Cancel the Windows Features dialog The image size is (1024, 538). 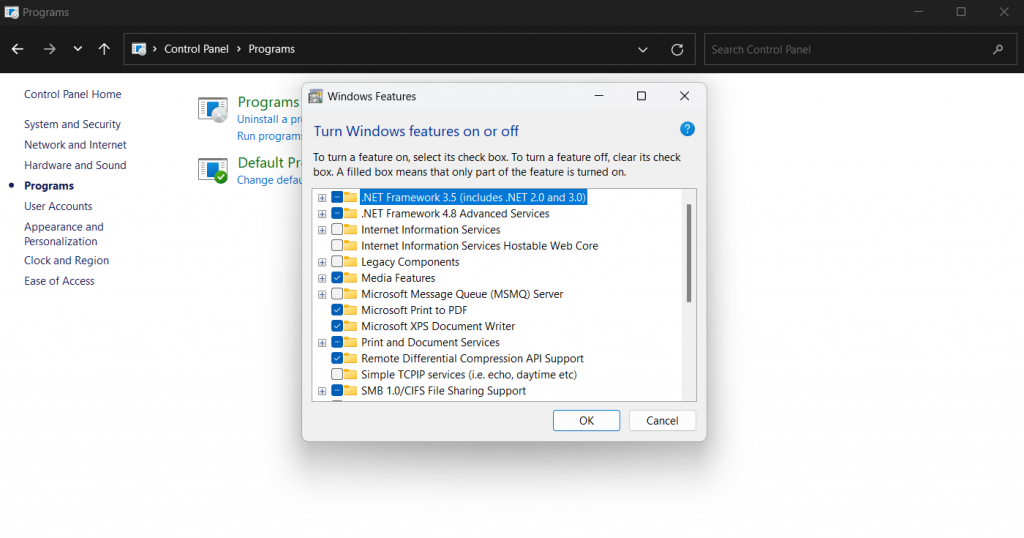pos(662,420)
